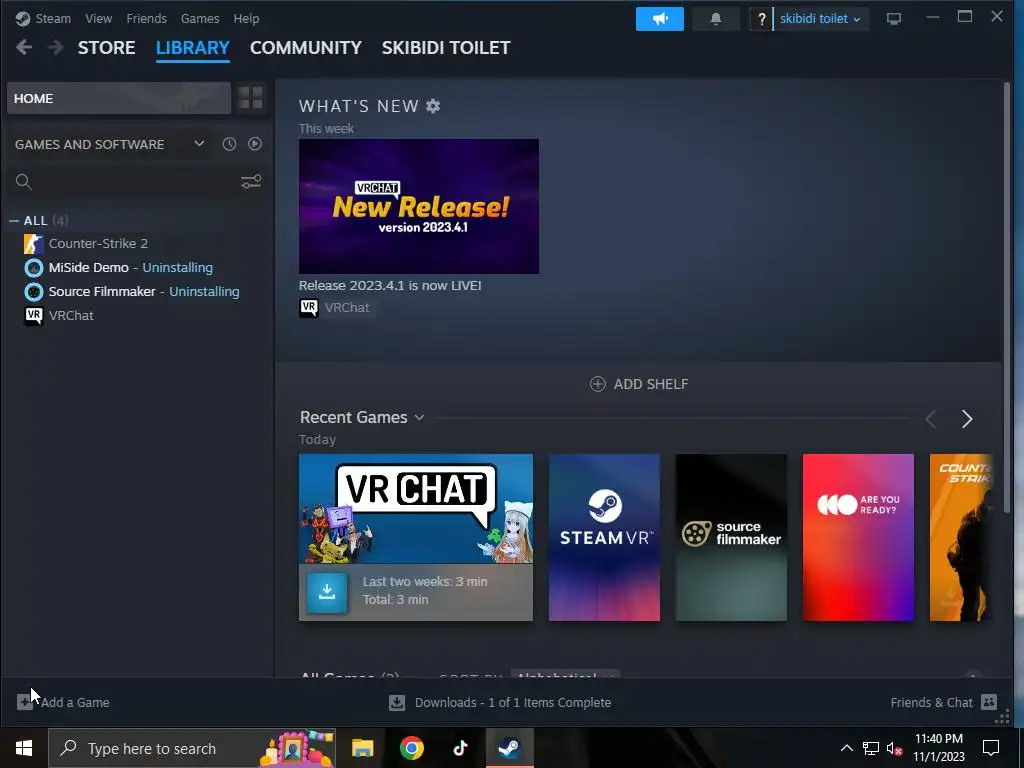The image size is (1024, 768).
Task: Go back with the left arrow
Action: click(x=24, y=48)
